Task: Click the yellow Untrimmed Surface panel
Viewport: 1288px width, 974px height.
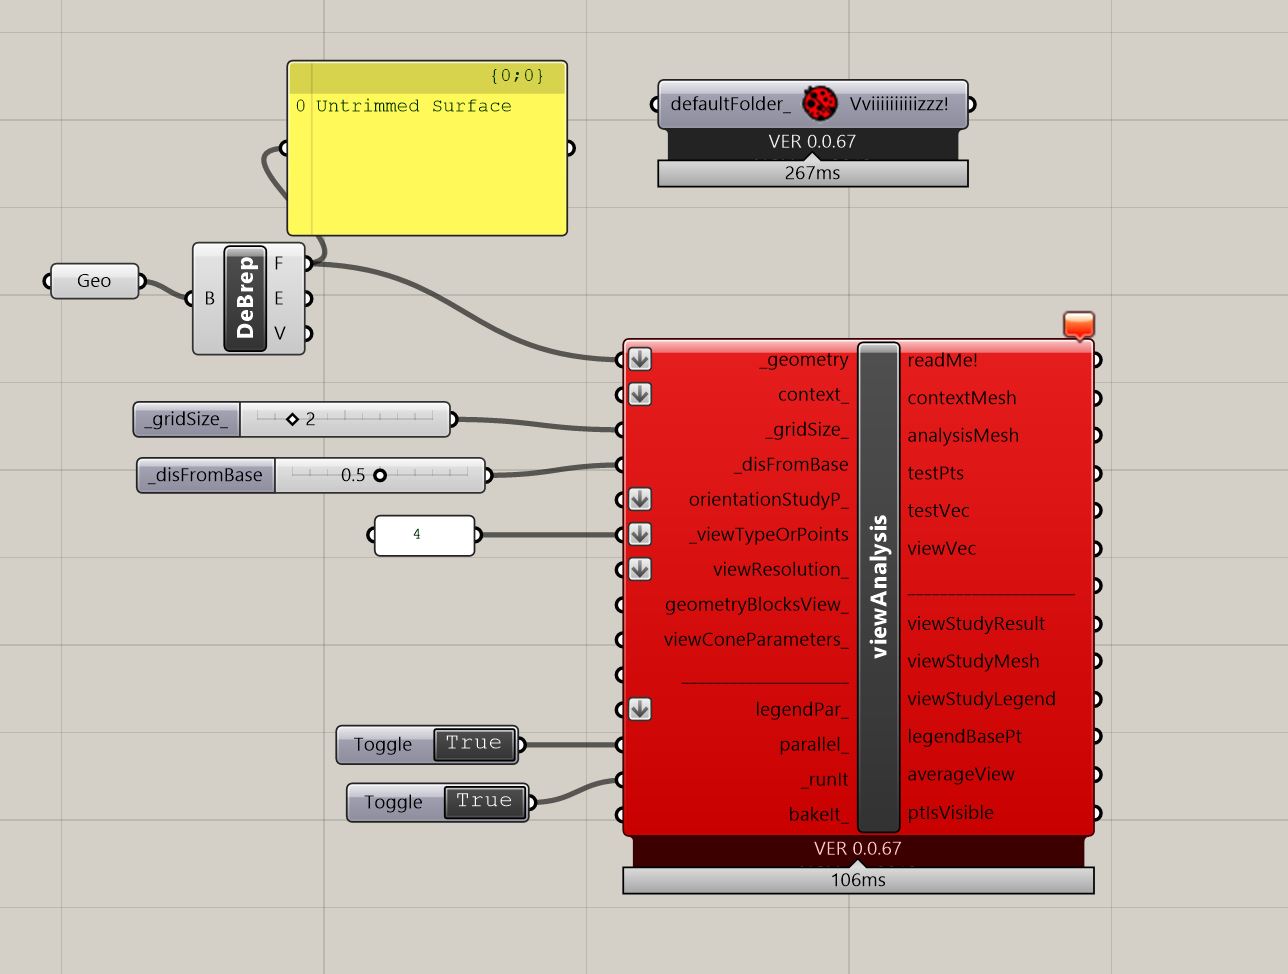Action: point(427,170)
